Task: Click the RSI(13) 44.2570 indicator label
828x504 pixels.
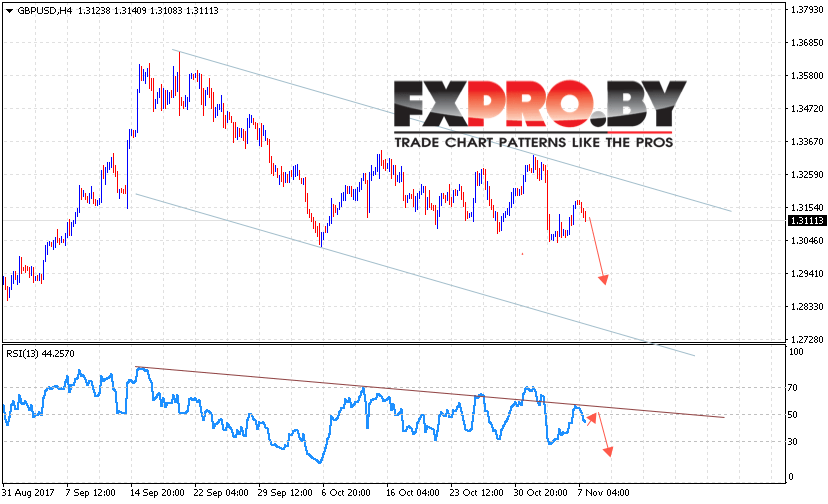Action: (x=41, y=353)
